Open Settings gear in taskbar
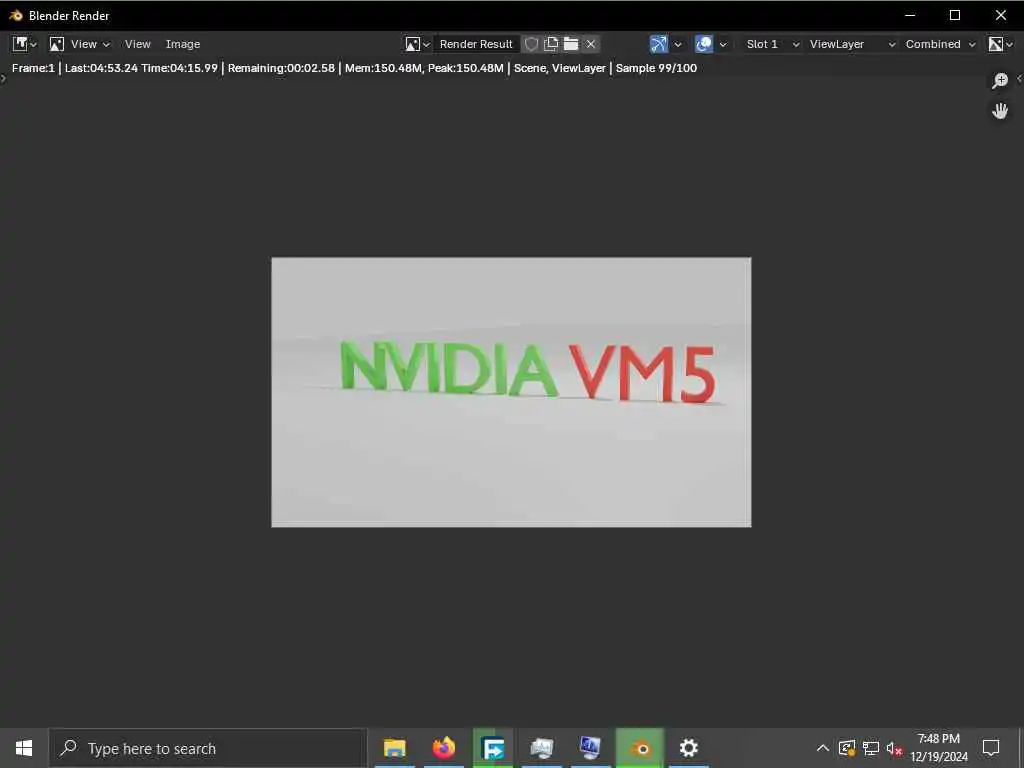 point(688,748)
